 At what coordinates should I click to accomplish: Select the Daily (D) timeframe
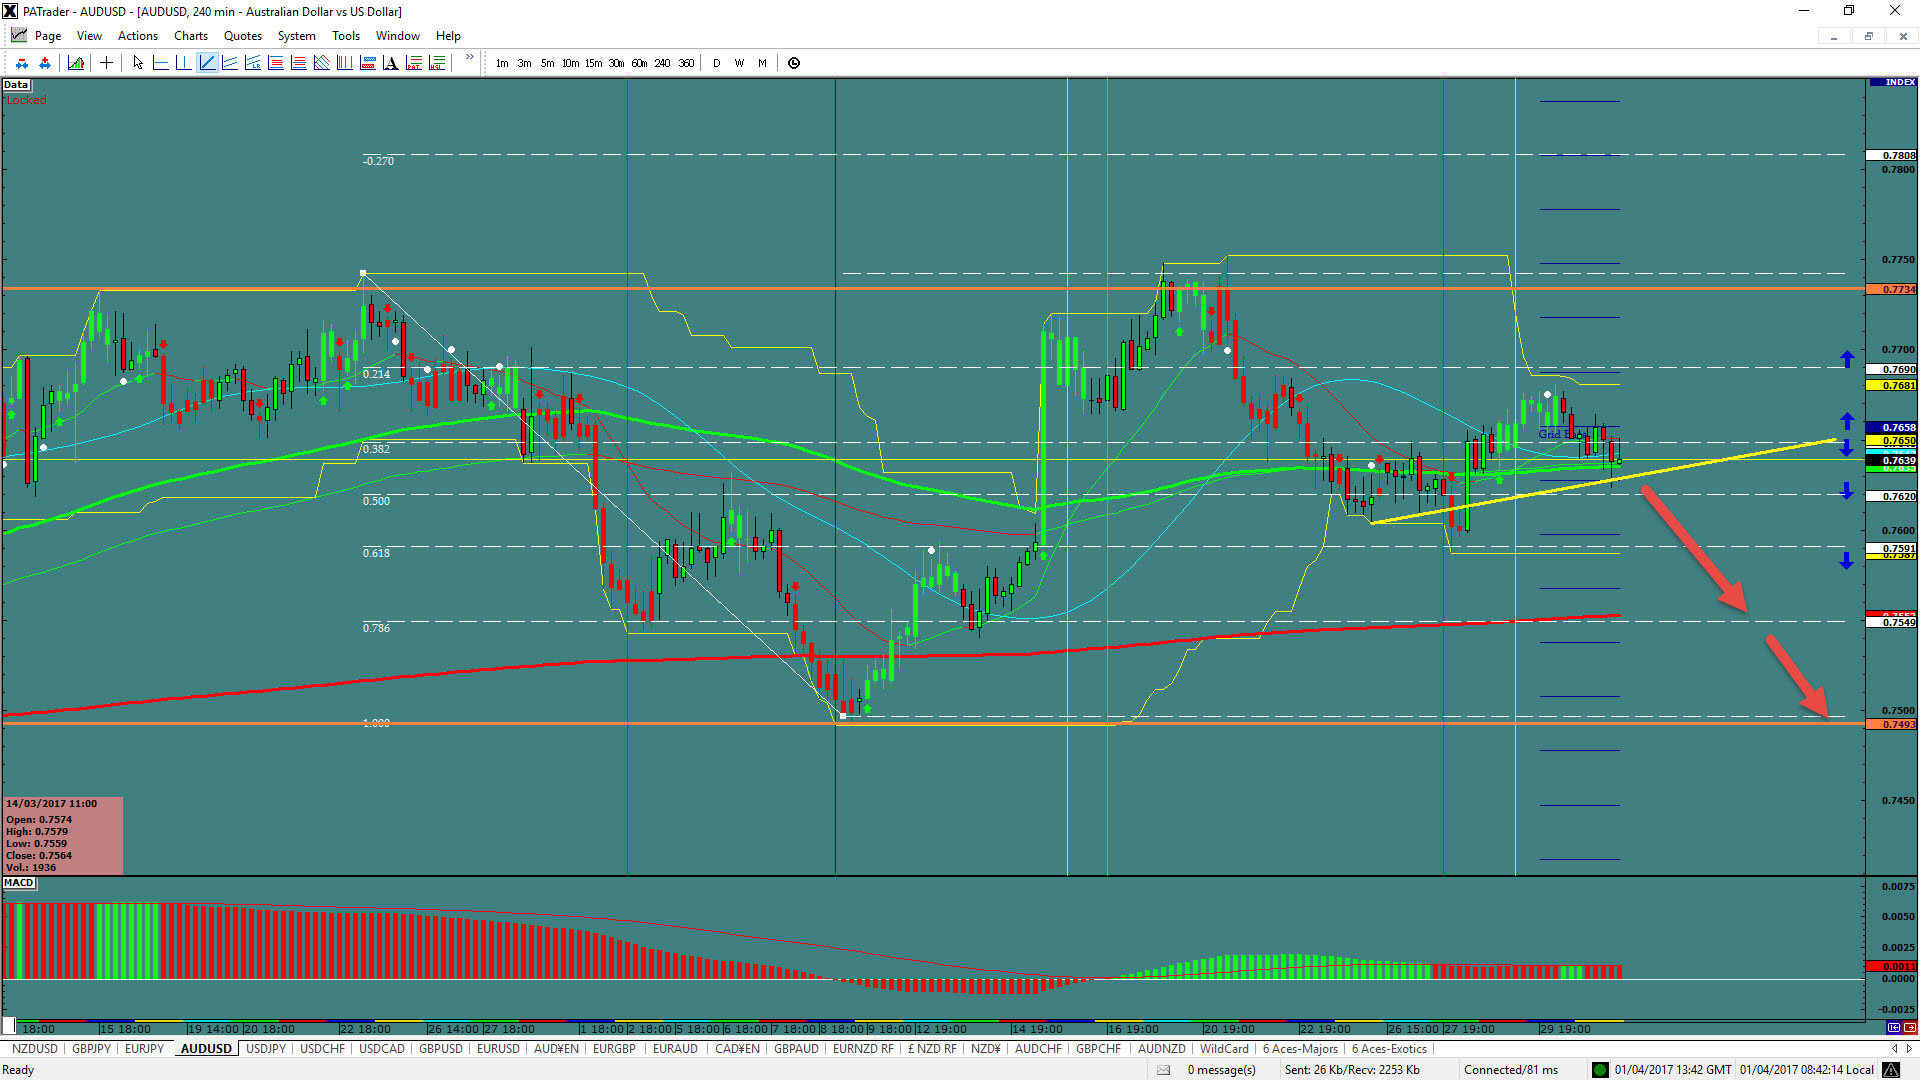(x=717, y=63)
